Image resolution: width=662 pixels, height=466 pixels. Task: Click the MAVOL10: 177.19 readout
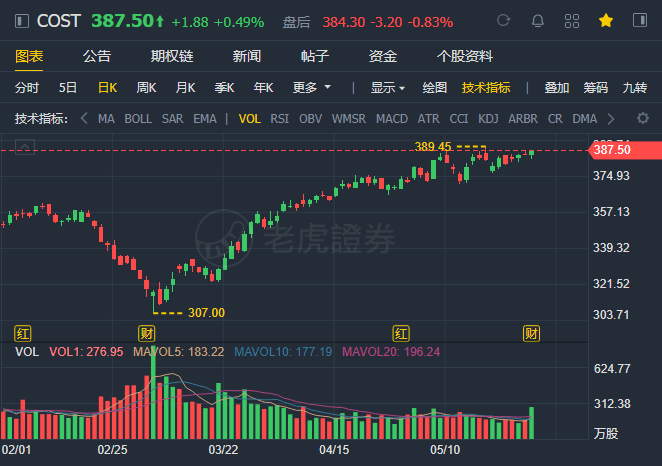[x=283, y=352]
